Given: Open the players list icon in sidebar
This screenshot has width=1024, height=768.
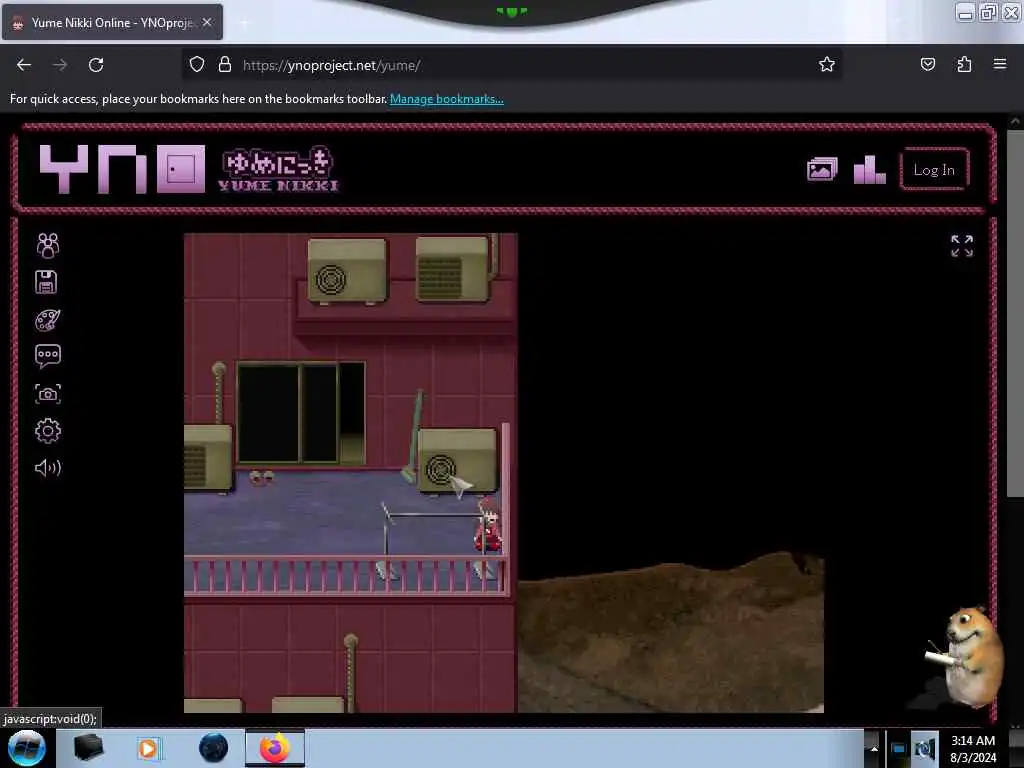Looking at the screenshot, I should click(48, 246).
